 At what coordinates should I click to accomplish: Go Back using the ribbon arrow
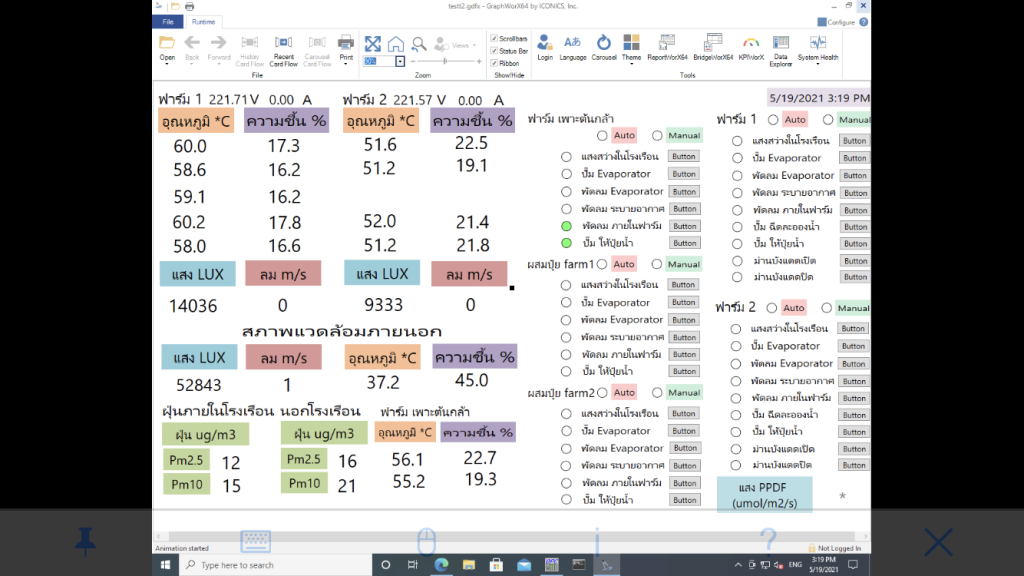pos(192,43)
